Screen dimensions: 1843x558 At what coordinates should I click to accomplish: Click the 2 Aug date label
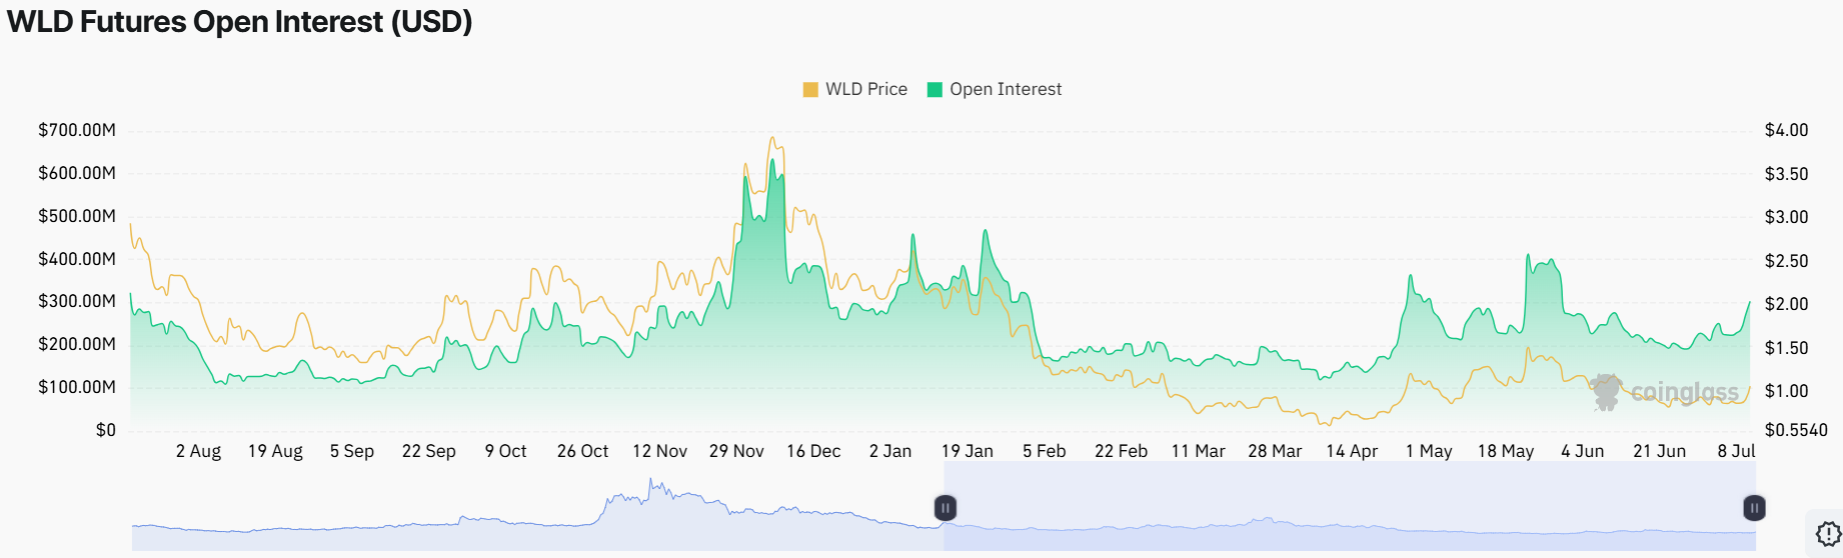198,451
